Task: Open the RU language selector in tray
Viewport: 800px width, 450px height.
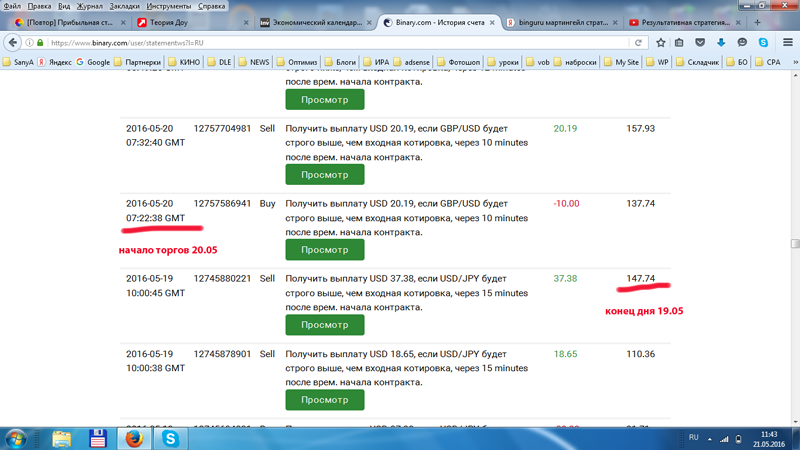Action: [x=693, y=438]
